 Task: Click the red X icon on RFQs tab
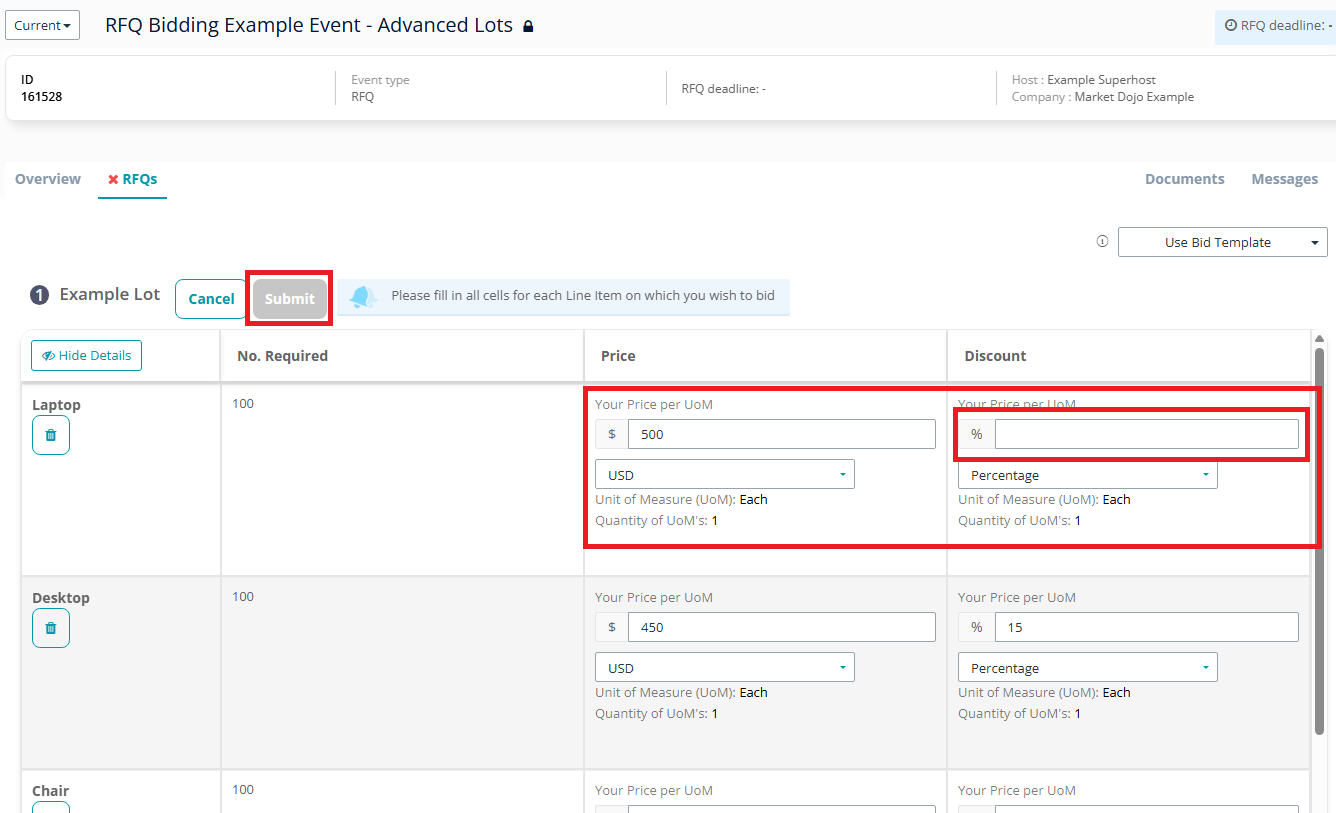[113, 179]
